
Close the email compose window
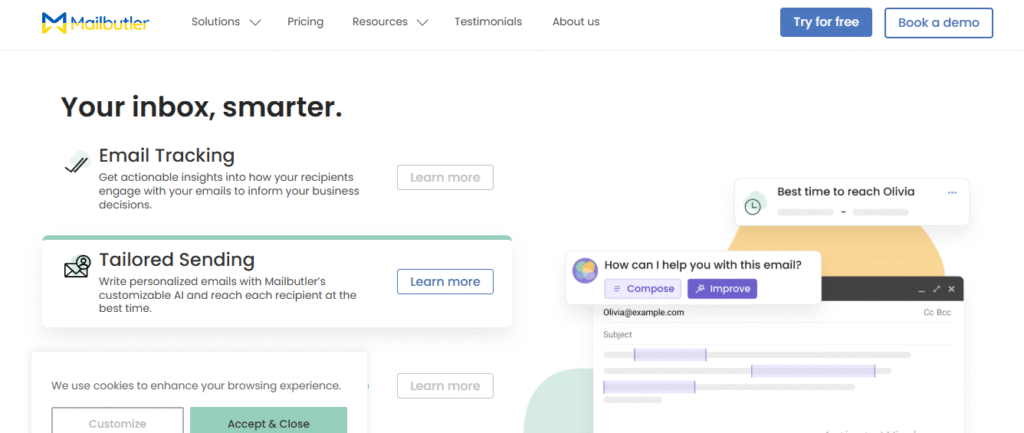(952, 289)
